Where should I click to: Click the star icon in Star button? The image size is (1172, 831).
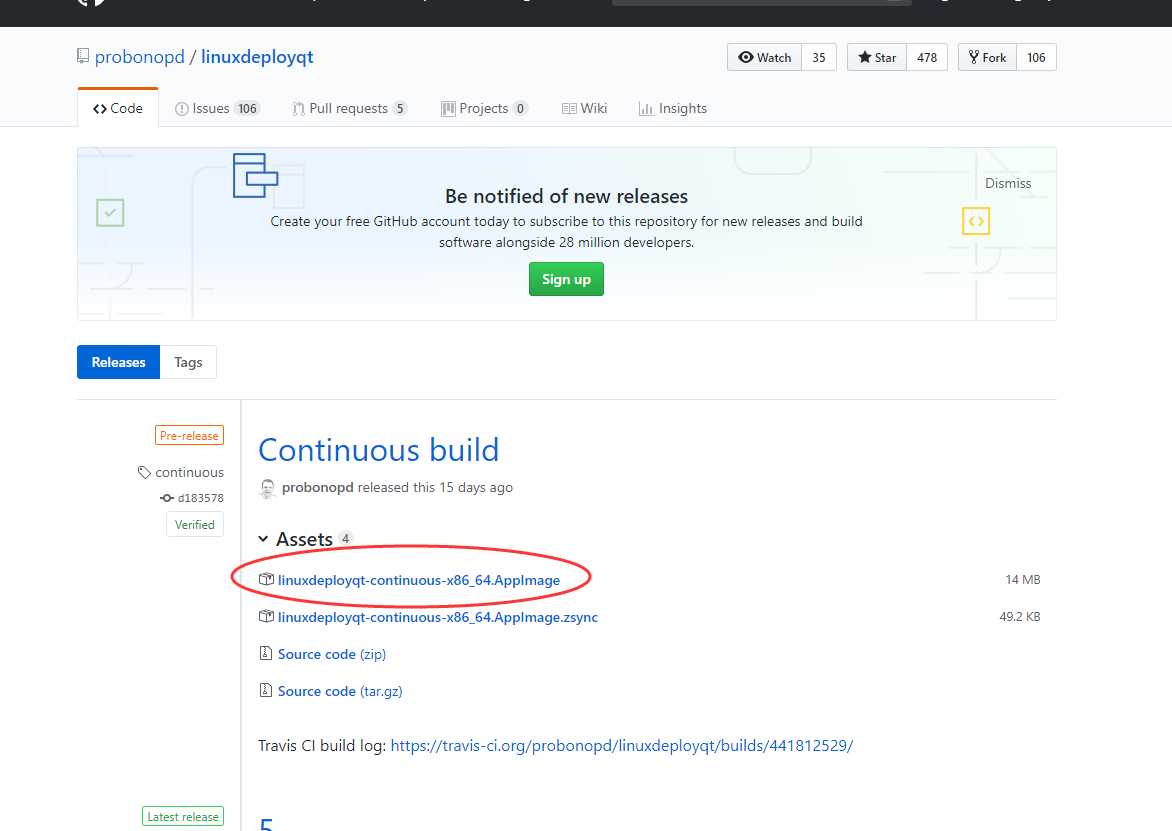click(865, 57)
